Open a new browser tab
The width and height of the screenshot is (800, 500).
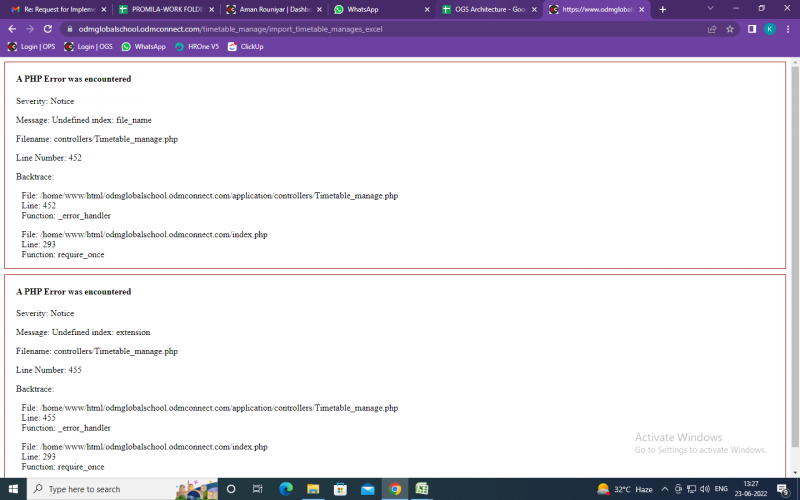point(662,9)
